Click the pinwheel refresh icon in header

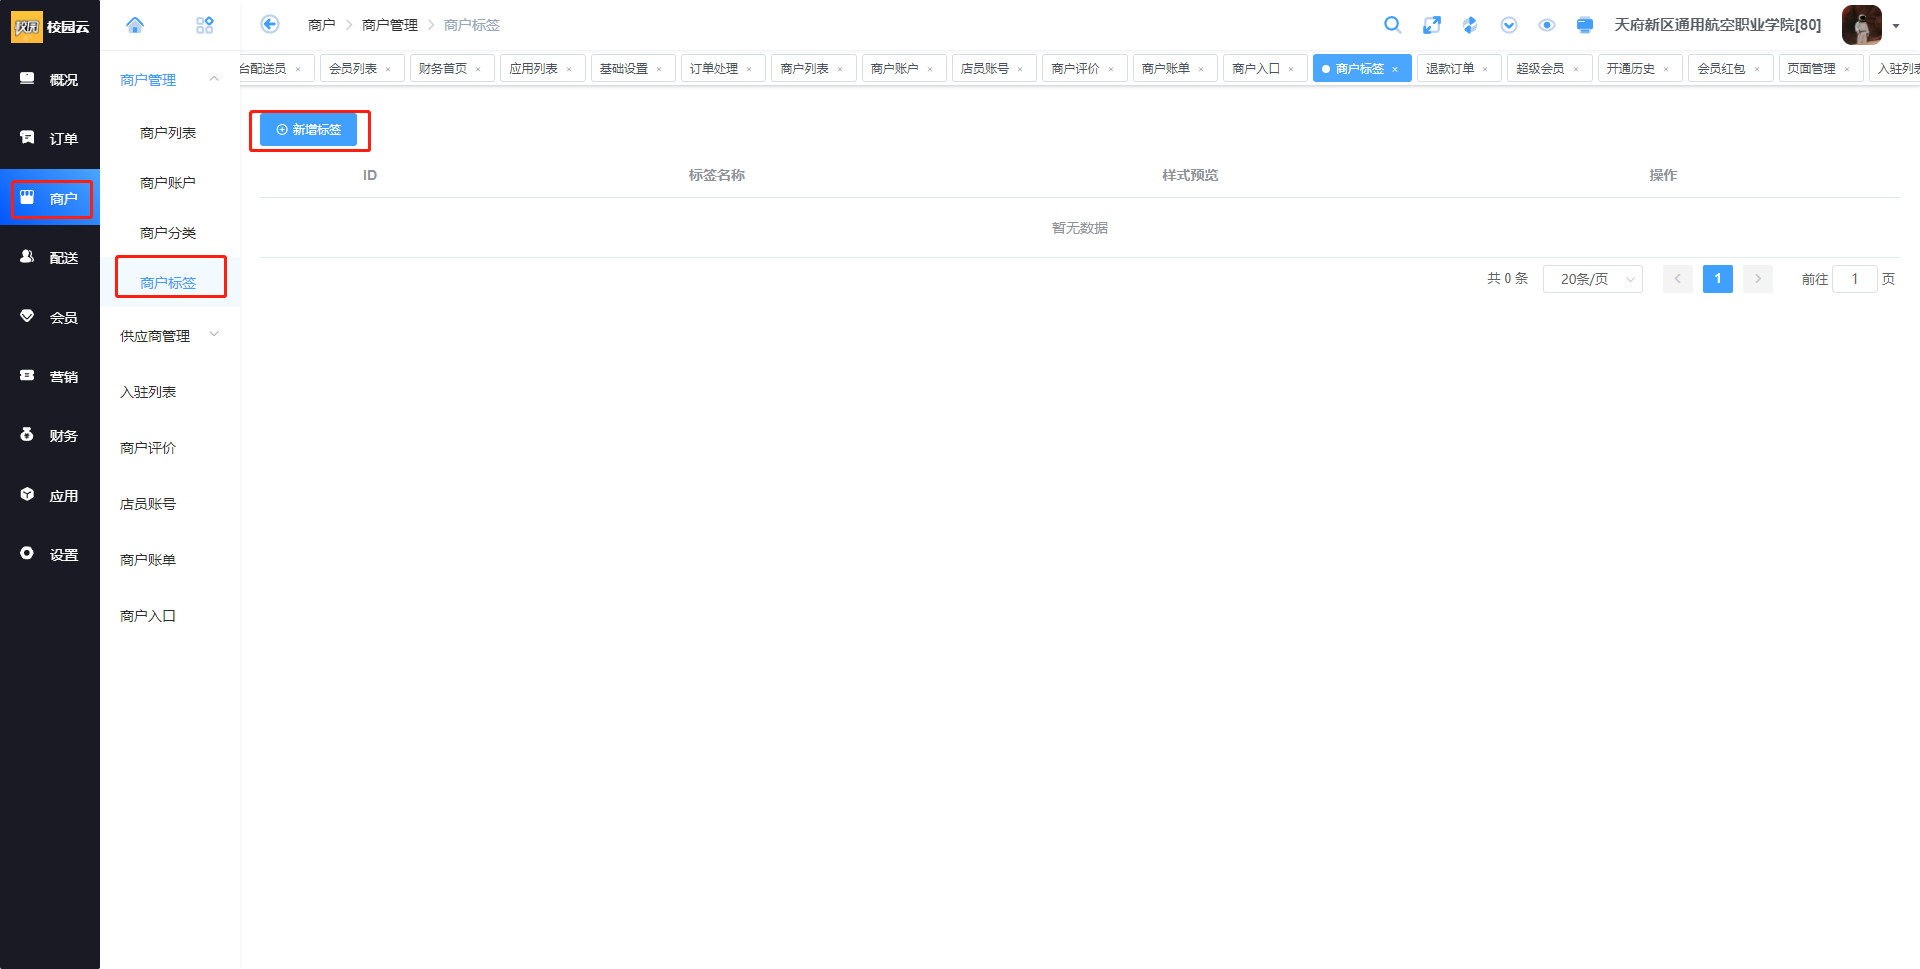tap(1470, 25)
